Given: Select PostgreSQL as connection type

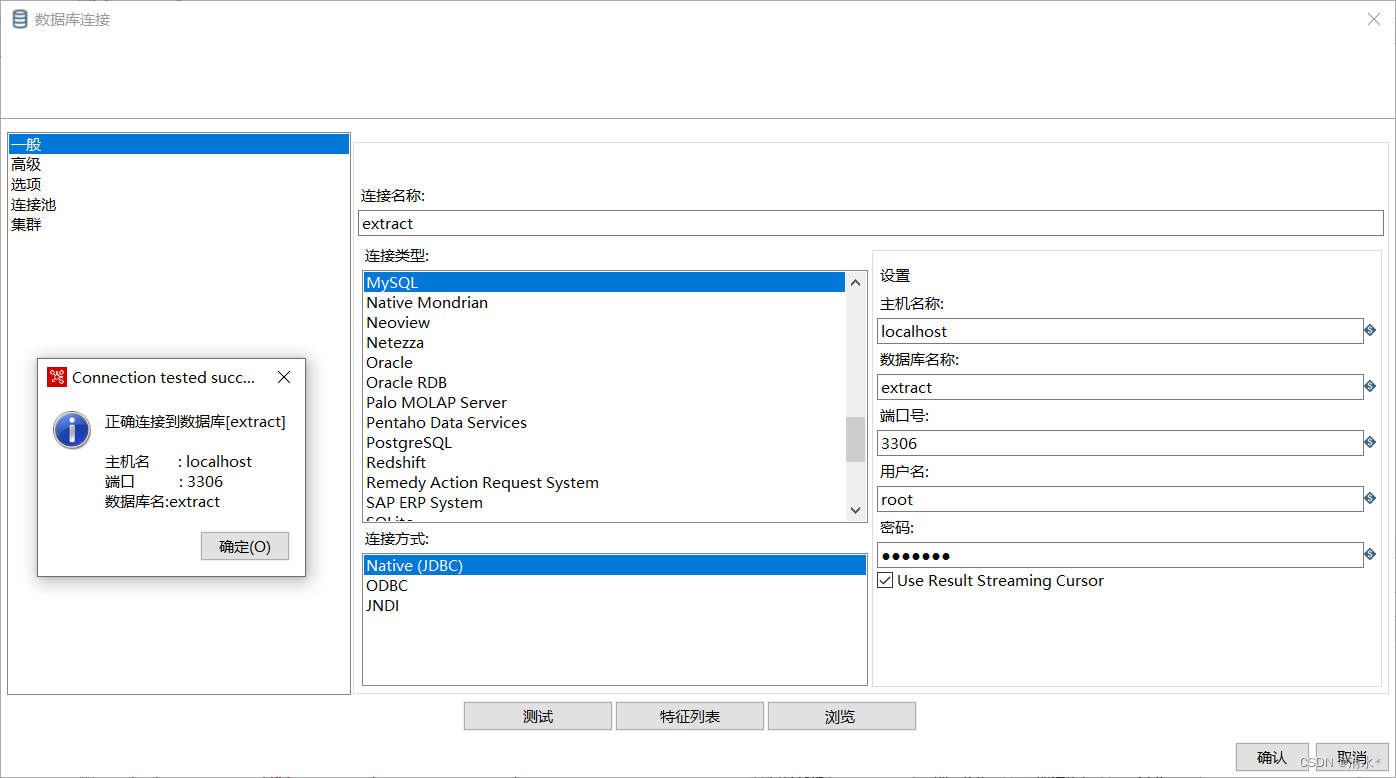Looking at the screenshot, I should pyautogui.click(x=408, y=442).
